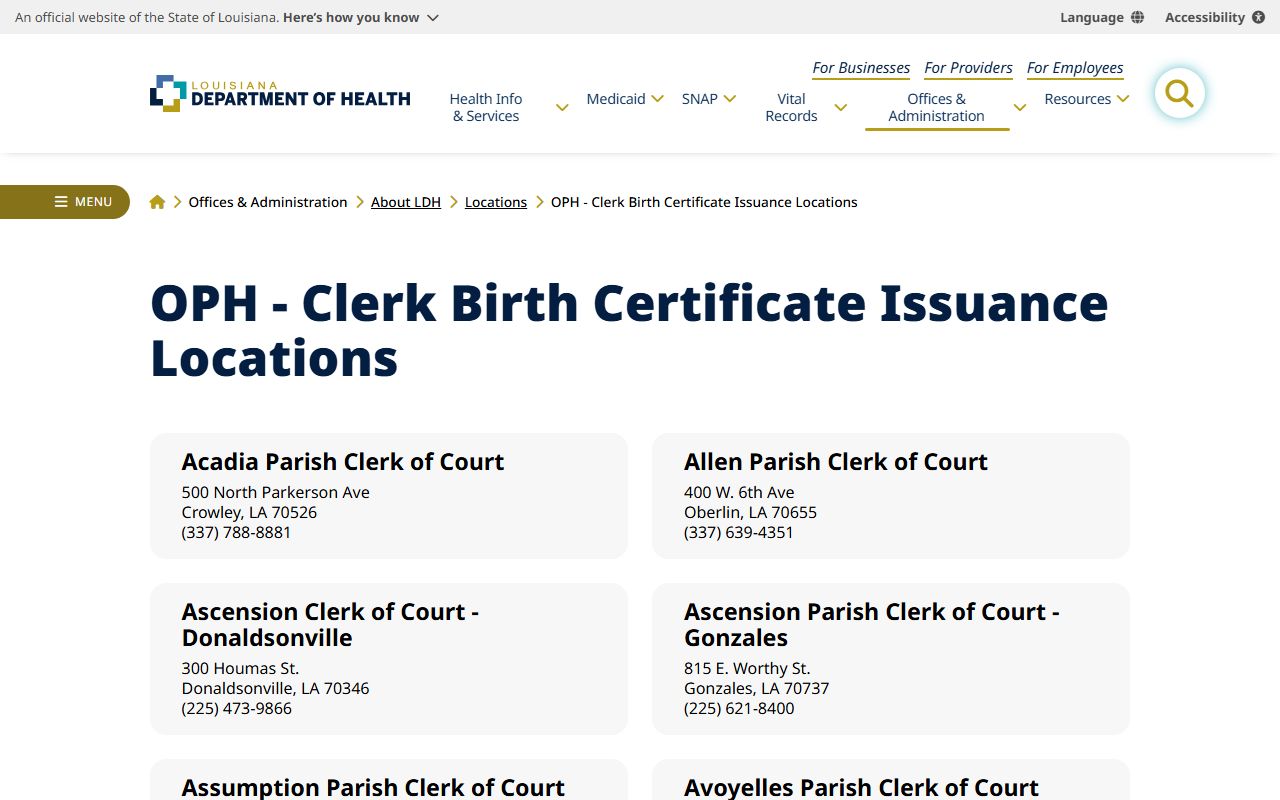
Task: Click the Accessibility person icon
Action: pos(1258,17)
